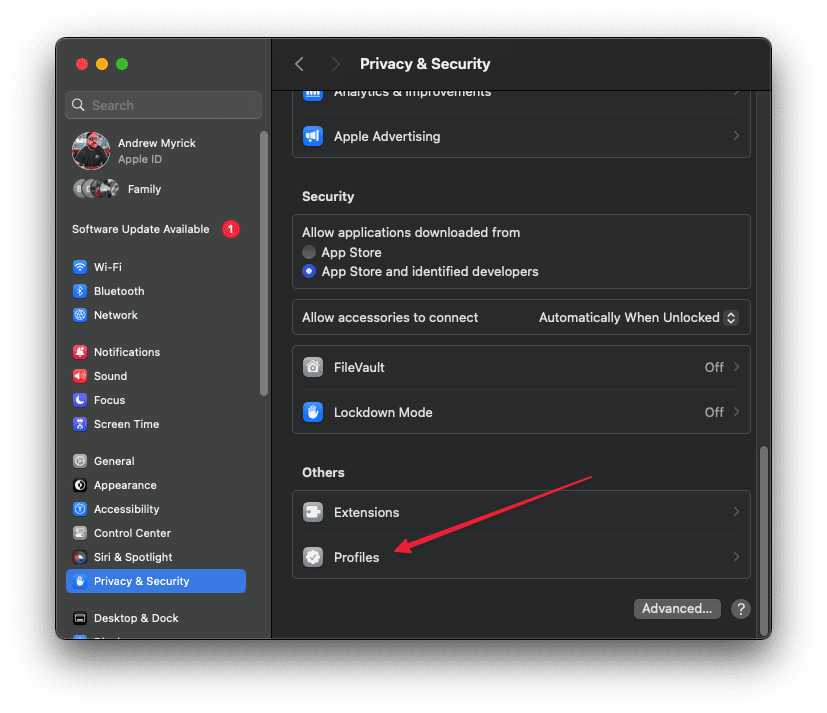Click the Lockdown Mode hand icon
Viewport: 827px width, 713px height.
pyautogui.click(x=313, y=412)
